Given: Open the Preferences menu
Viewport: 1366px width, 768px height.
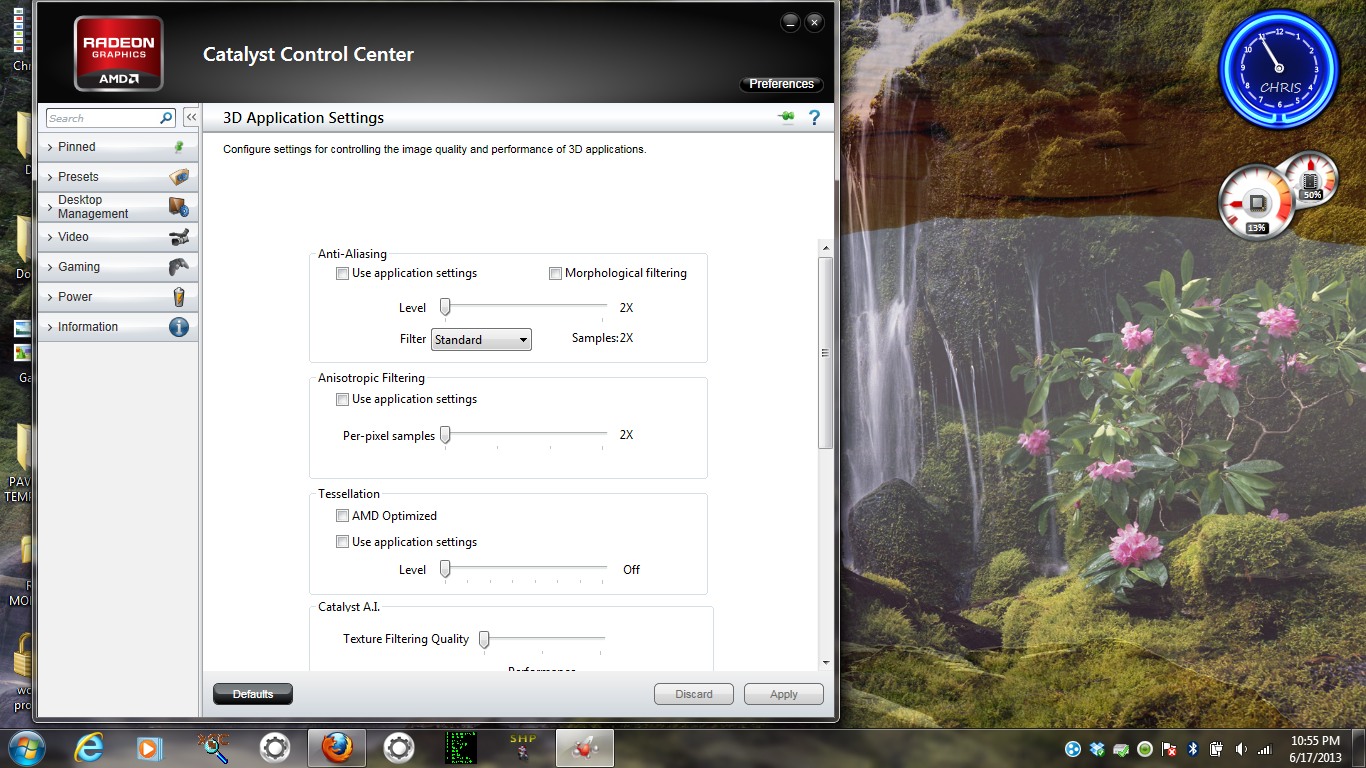Looking at the screenshot, I should [x=781, y=84].
